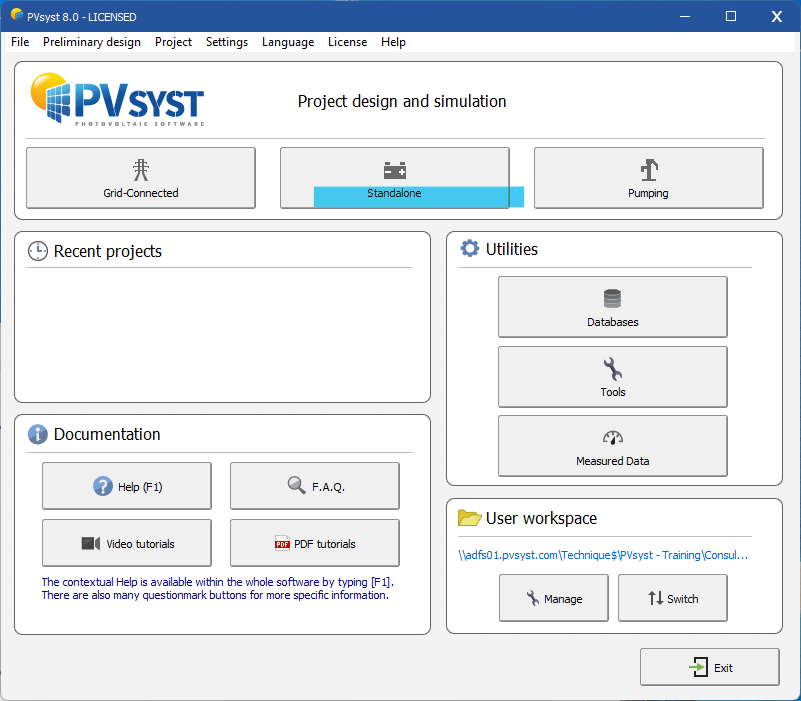Click the 'Project design and simulation' heading
The width and height of the screenshot is (801, 701).
coord(402,101)
